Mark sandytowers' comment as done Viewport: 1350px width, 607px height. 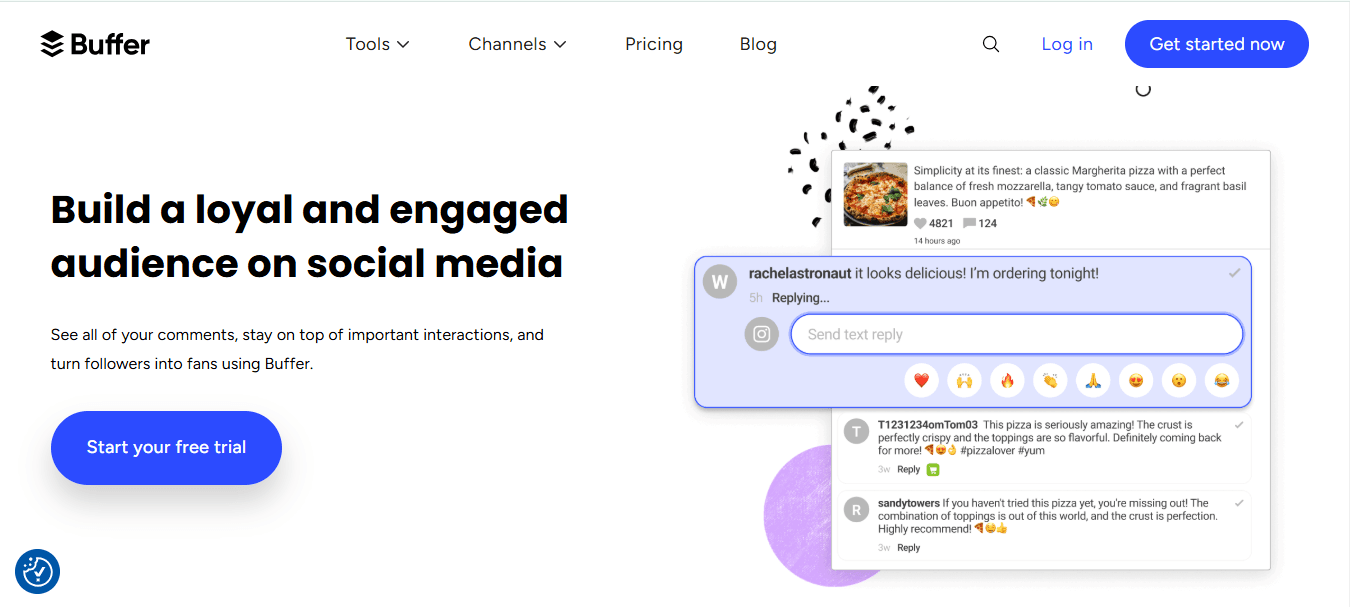coord(1240,502)
